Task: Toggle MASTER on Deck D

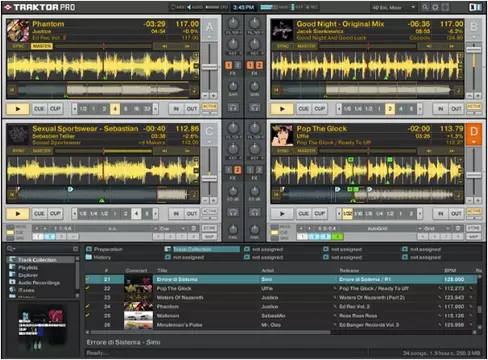Action: pos(306,151)
